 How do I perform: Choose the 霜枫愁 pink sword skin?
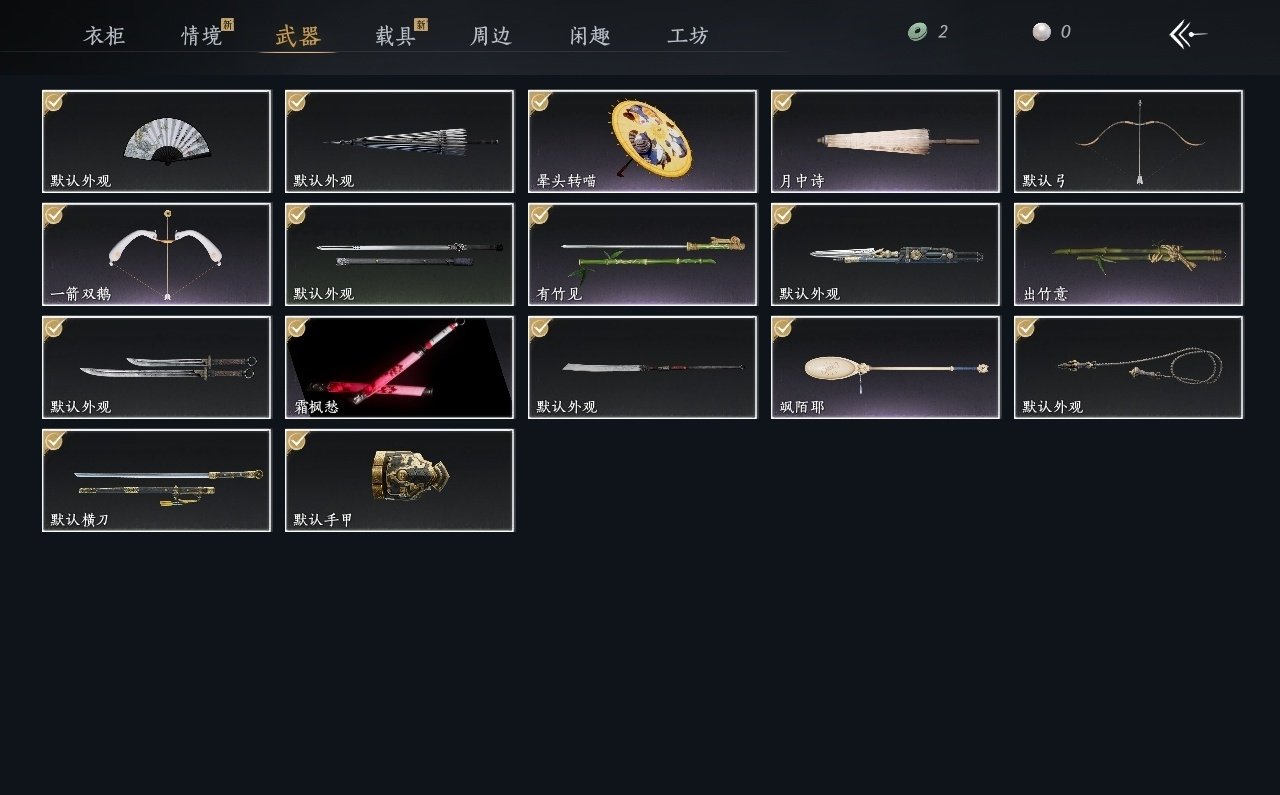click(x=399, y=367)
